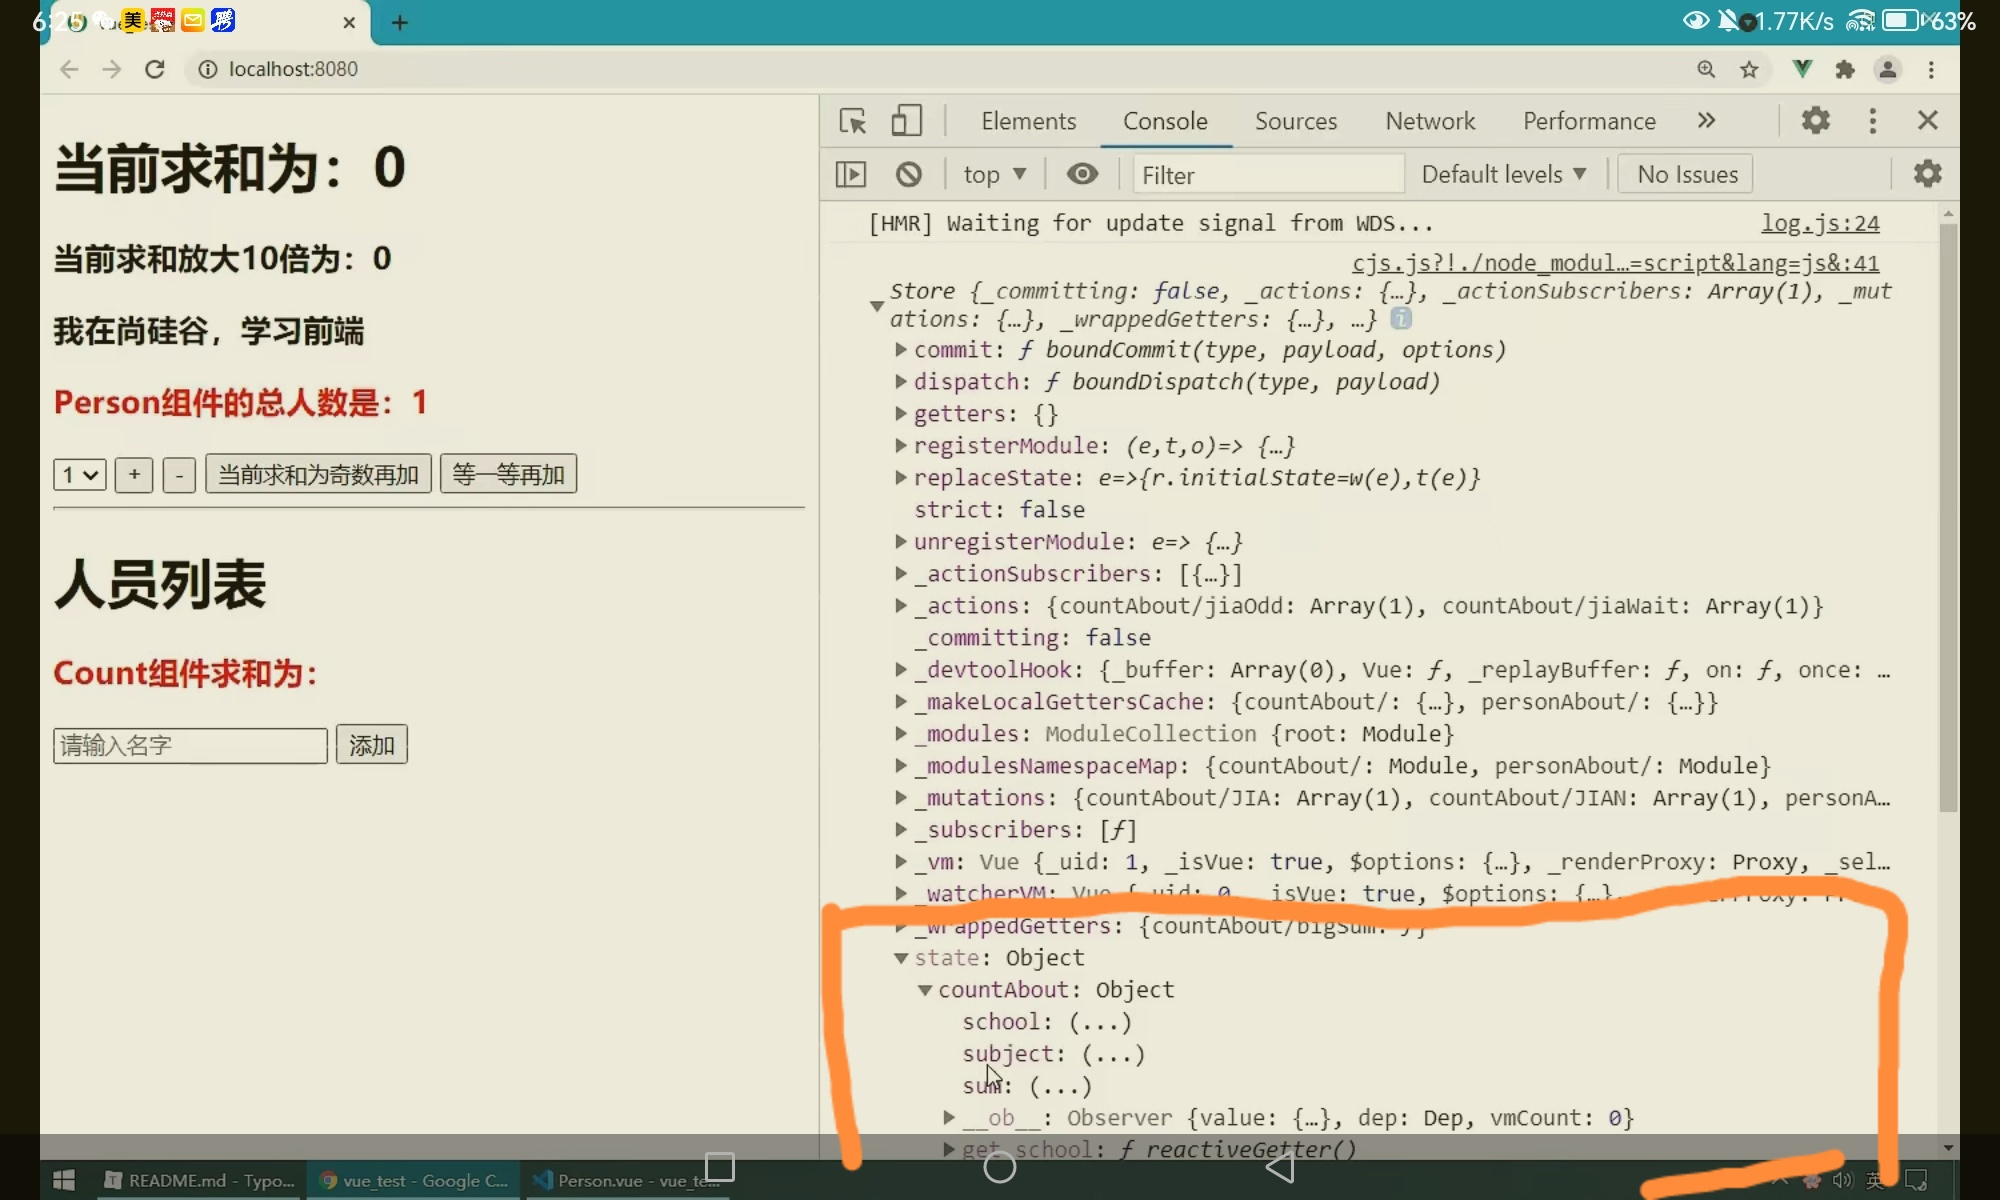Reload the localhost page
This screenshot has width=2000, height=1200.
155,69
